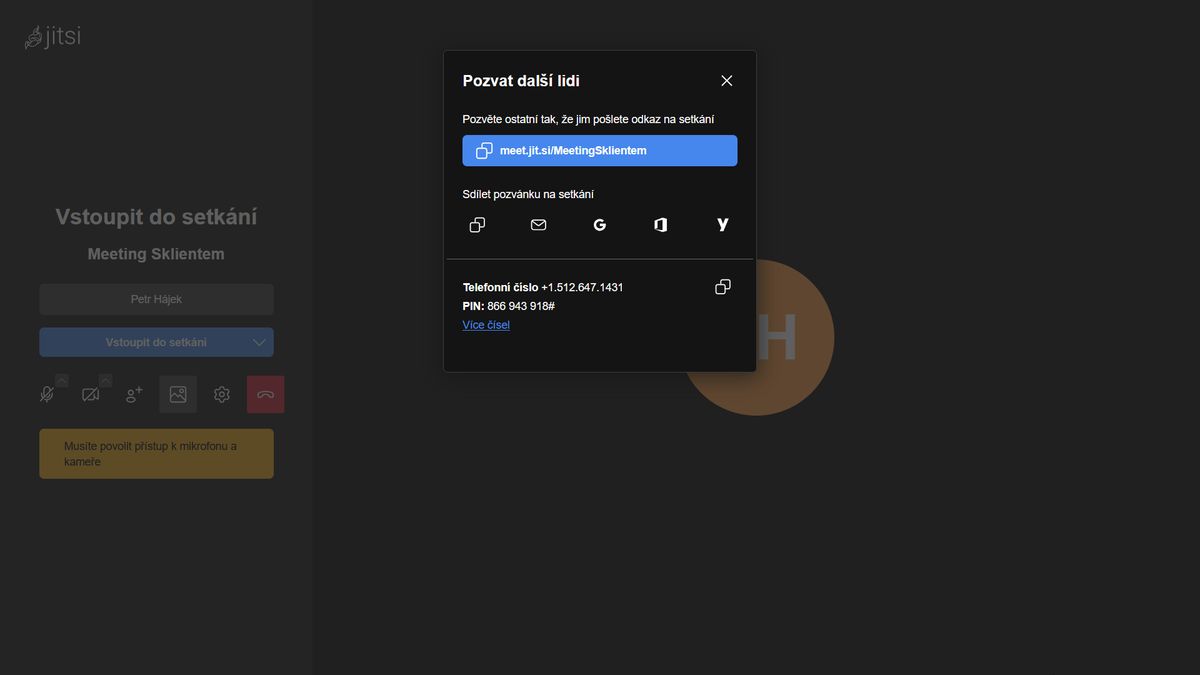Open settings gear icon
Screen dimensions: 1200x675
(222, 395)
